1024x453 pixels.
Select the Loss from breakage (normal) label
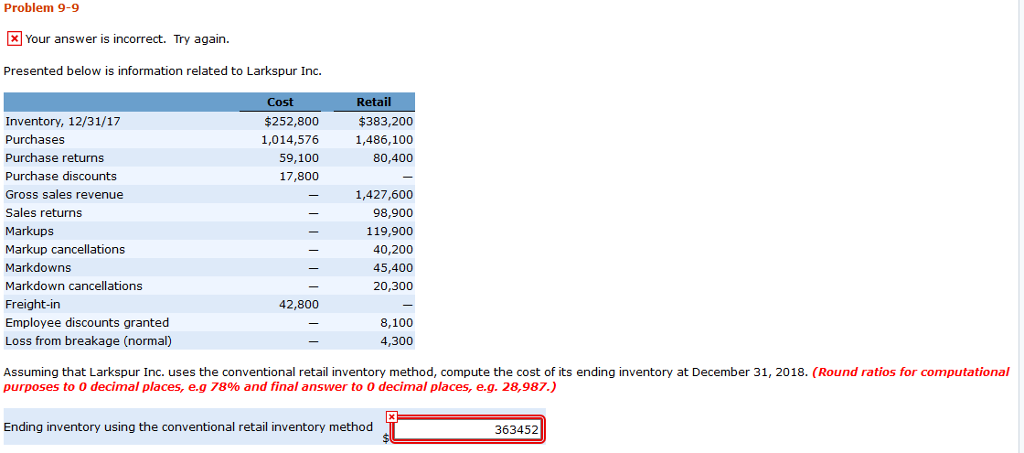pos(89,341)
